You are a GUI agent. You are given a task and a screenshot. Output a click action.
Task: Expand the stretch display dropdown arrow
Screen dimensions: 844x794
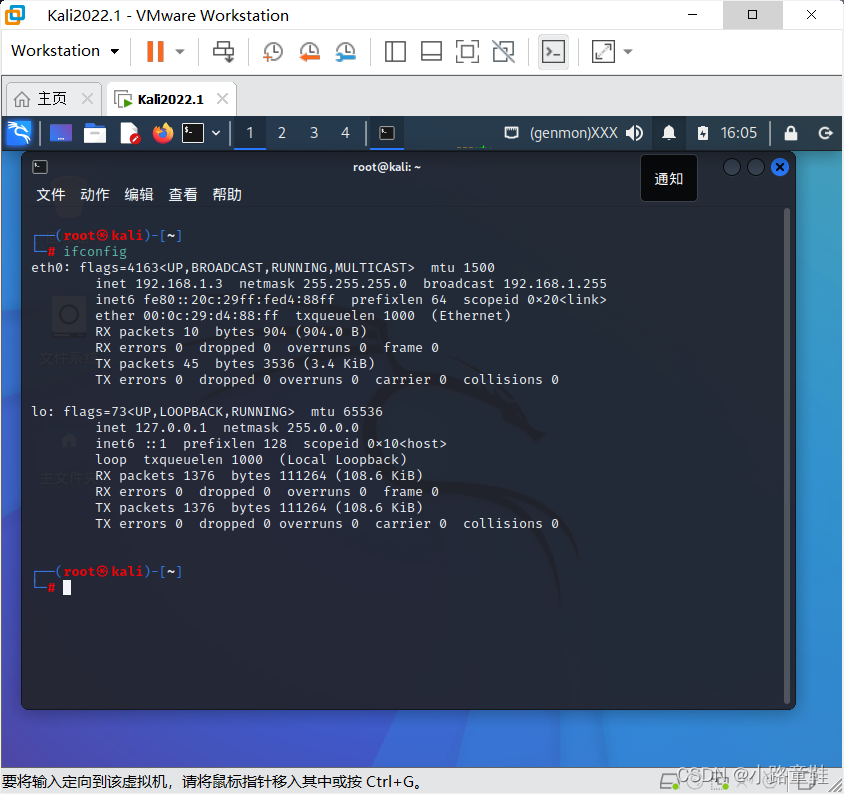pyautogui.click(x=628, y=52)
